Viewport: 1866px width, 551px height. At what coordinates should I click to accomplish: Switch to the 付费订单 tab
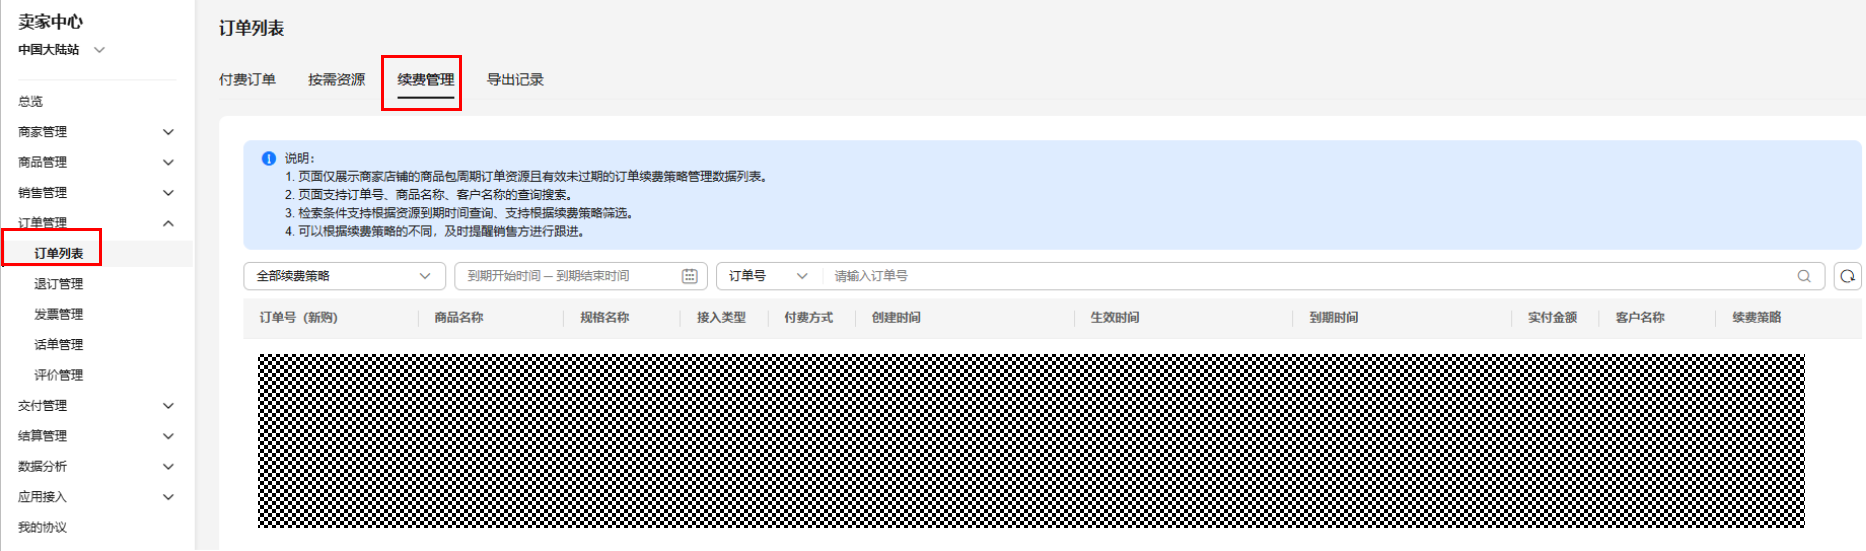247,79
